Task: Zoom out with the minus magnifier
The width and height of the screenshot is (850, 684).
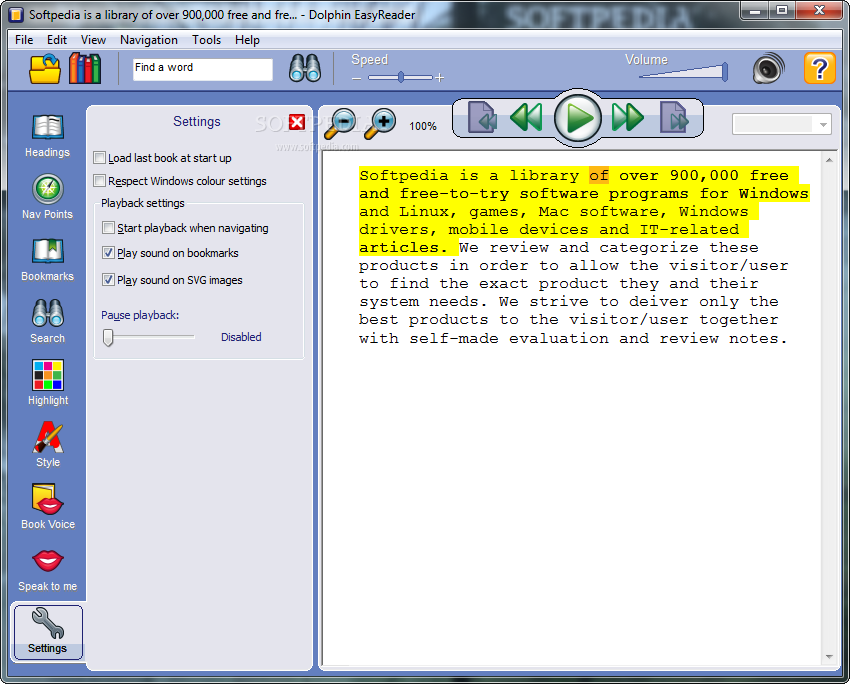Action: point(340,125)
